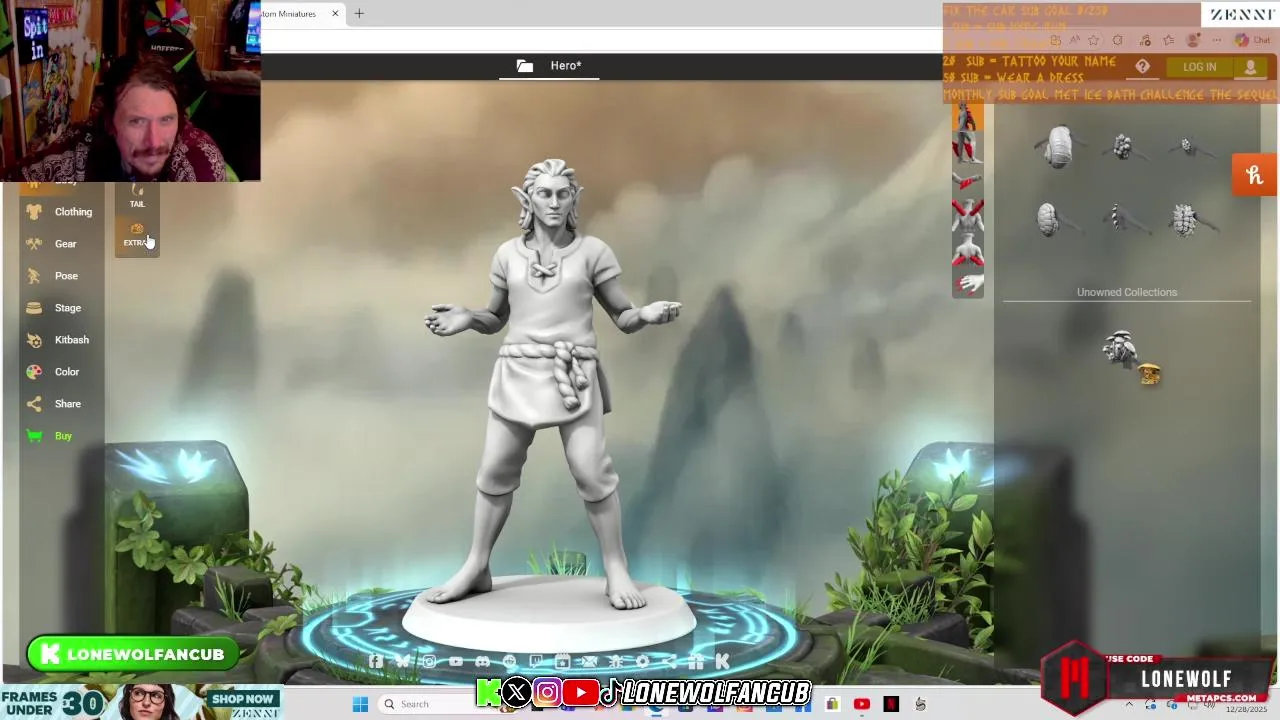Open the orange Honey extension button
Viewport: 1280px width, 720px height.
point(1254,175)
